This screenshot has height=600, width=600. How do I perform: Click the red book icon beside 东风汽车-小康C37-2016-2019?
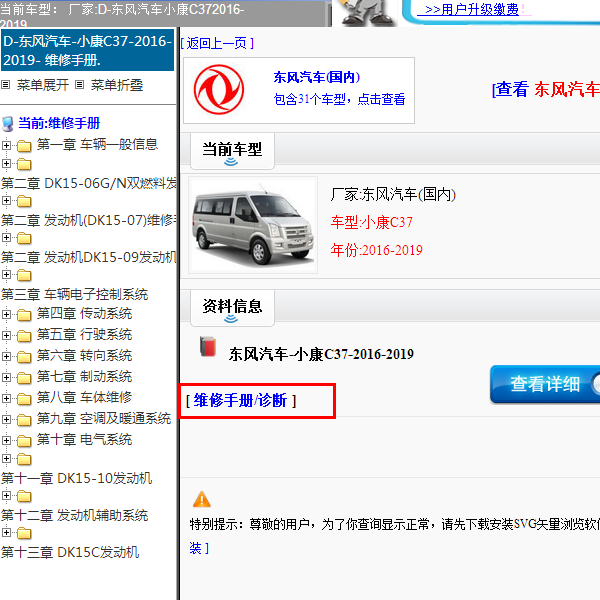pos(208,347)
